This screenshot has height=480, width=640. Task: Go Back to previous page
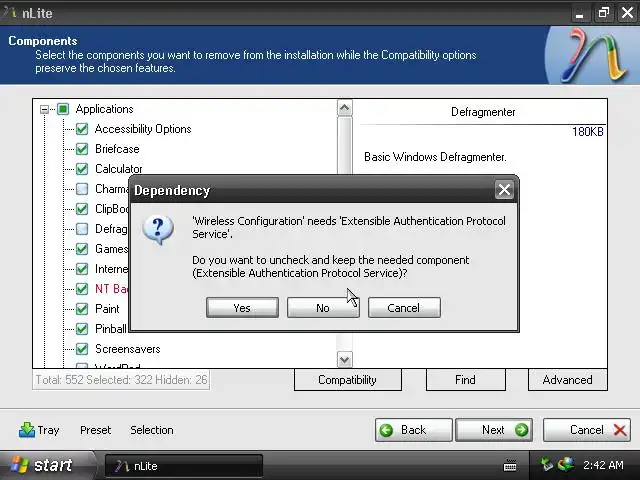click(413, 430)
